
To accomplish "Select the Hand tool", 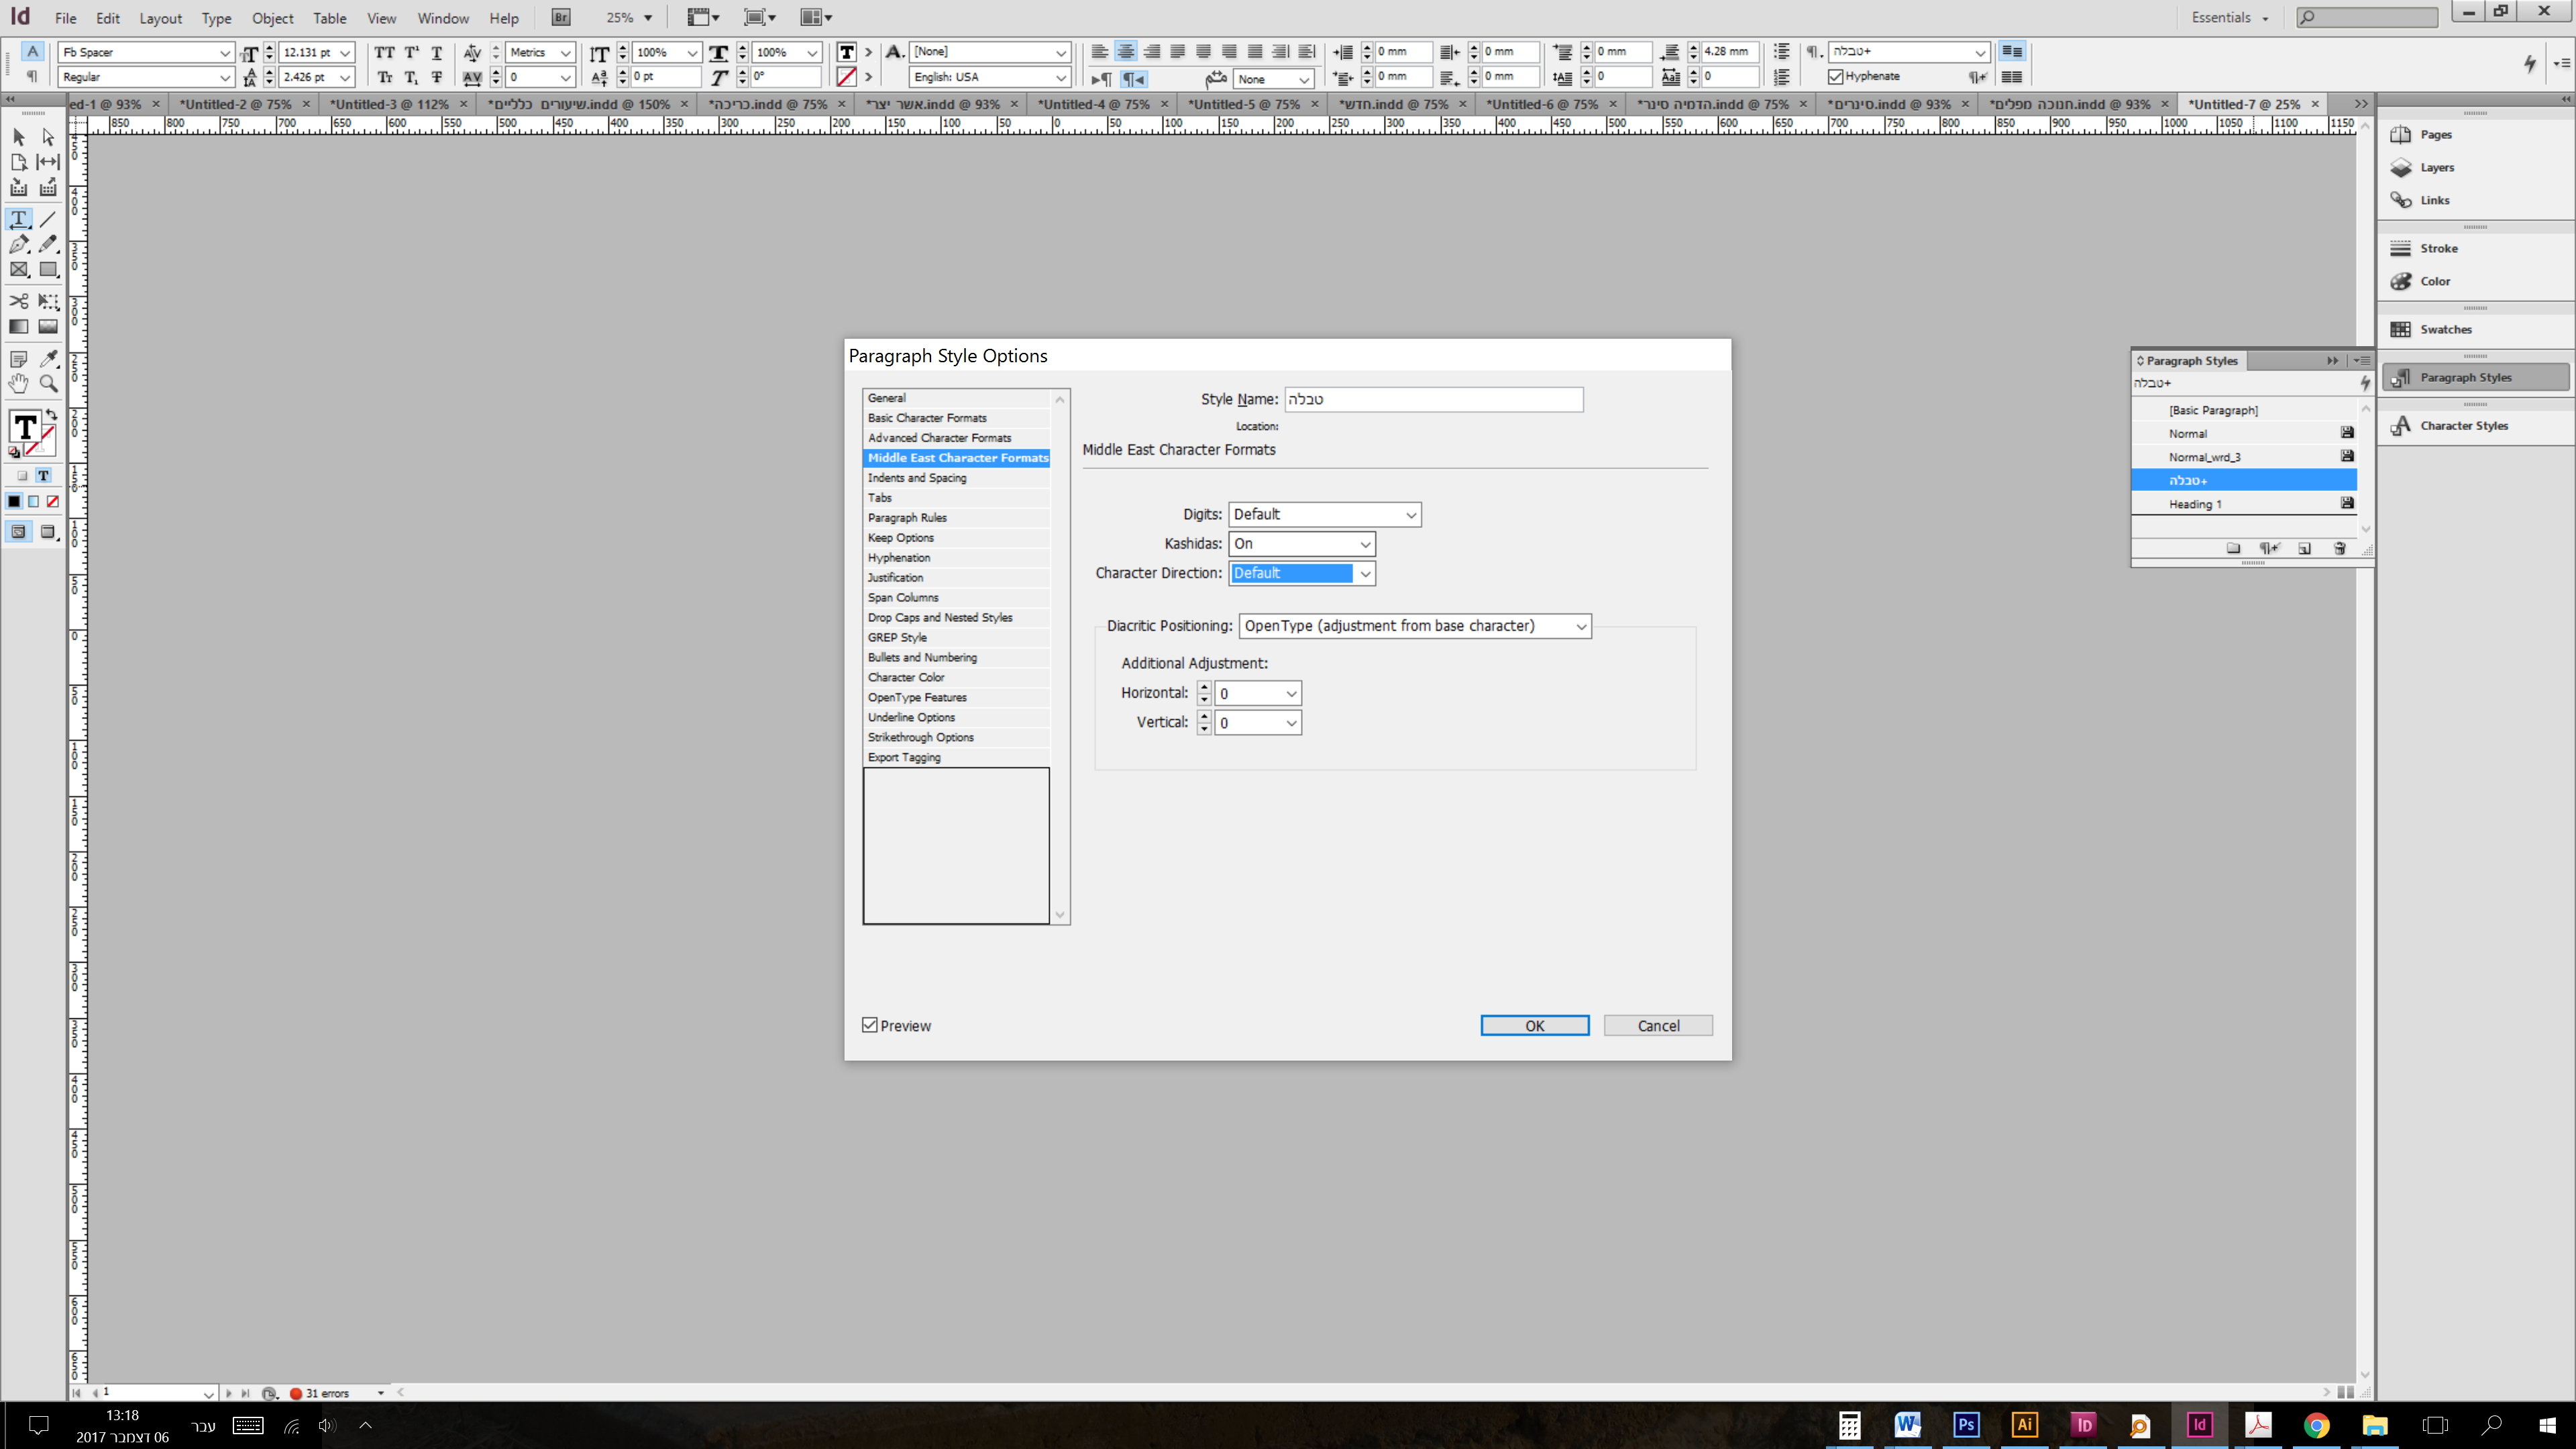I will point(18,384).
